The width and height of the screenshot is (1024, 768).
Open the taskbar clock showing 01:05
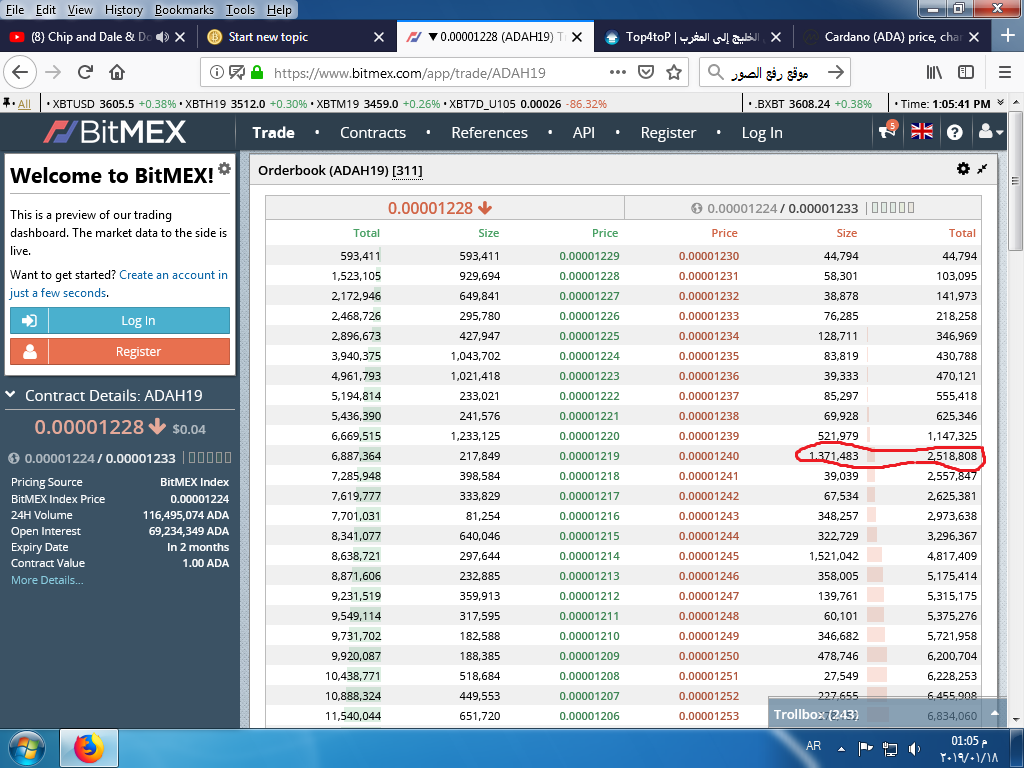tap(968, 749)
